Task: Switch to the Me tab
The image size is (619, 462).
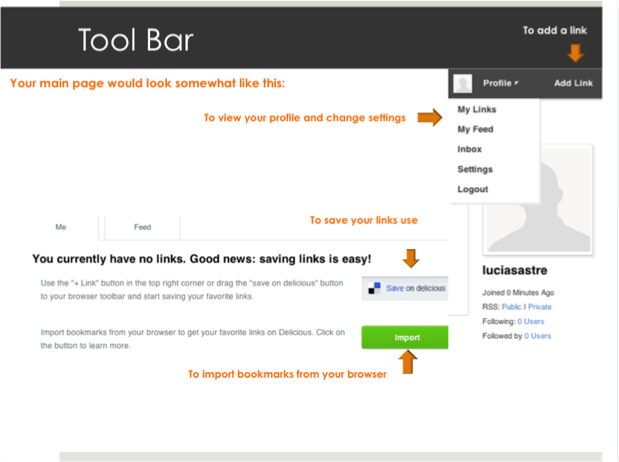Action: pos(60,227)
